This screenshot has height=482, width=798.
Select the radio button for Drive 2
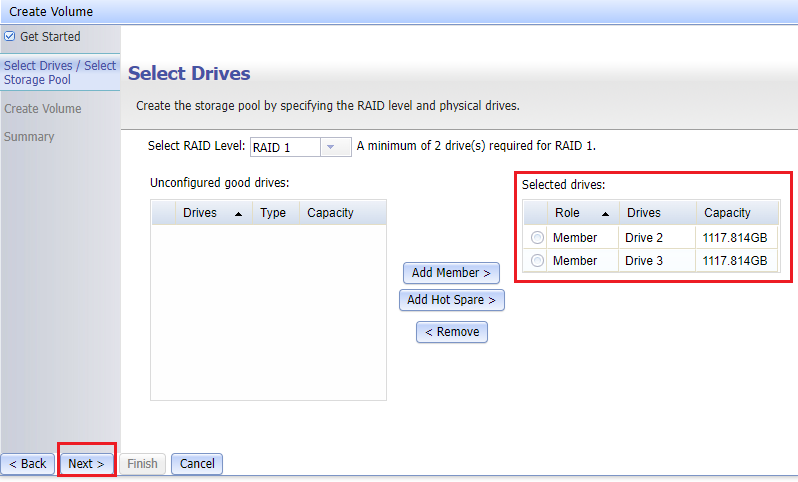pyautogui.click(x=538, y=238)
